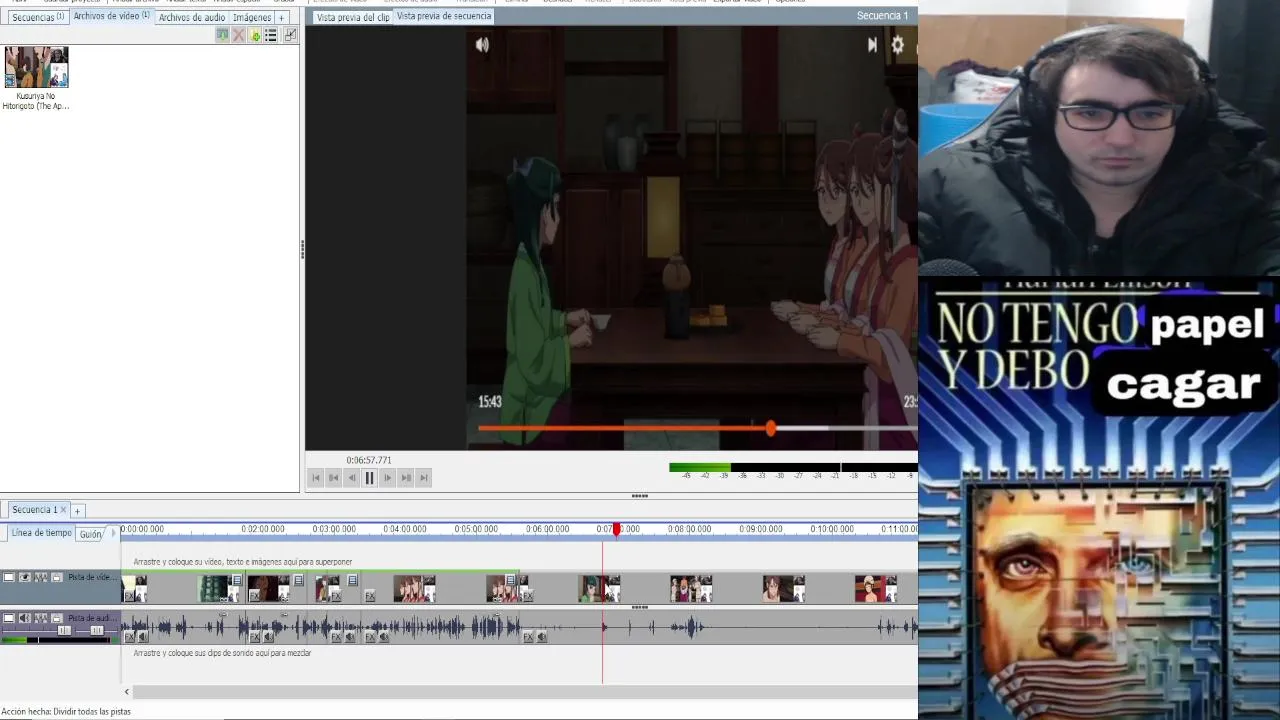1280x720 pixels.
Task: Open FX on the video clip near 0:03:00
Action: tap(336, 596)
